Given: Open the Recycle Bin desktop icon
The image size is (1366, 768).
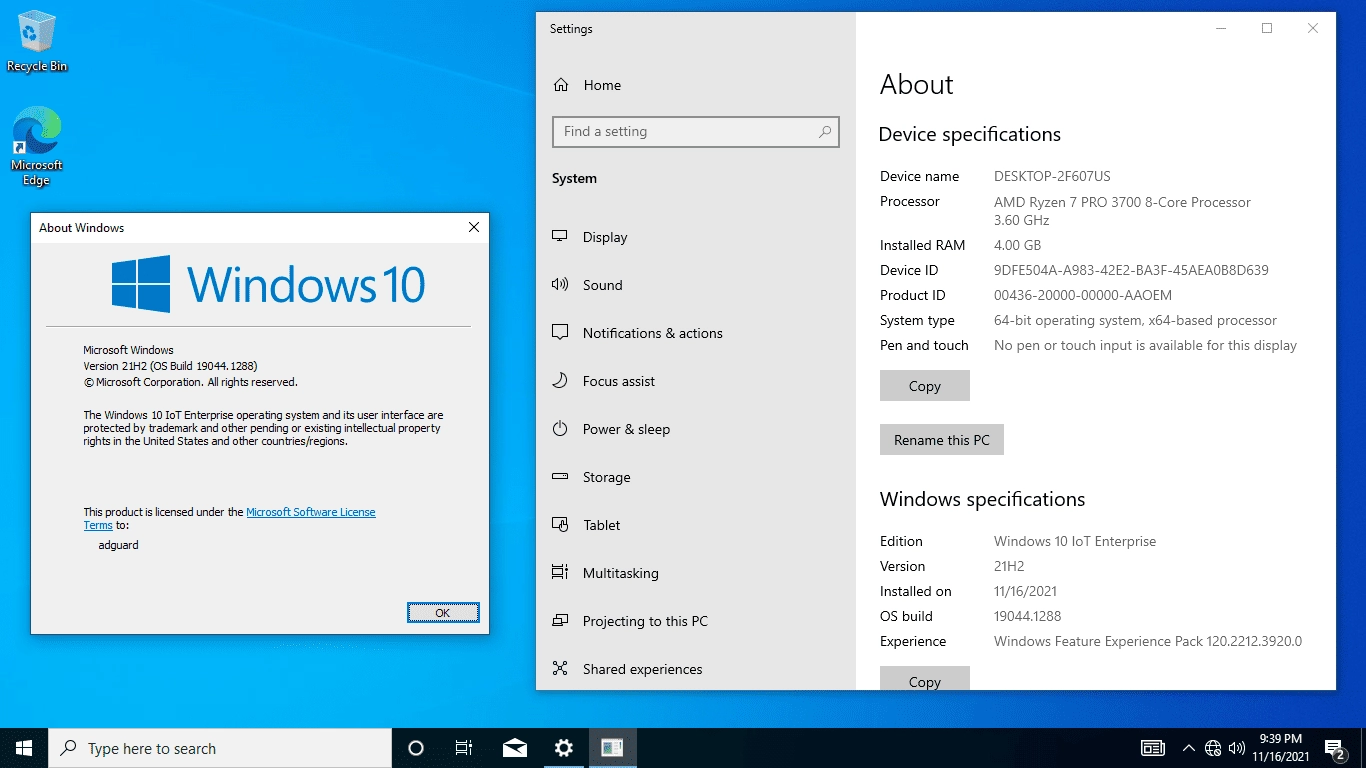Looking at the screenshot, I should tap(37, 42).
